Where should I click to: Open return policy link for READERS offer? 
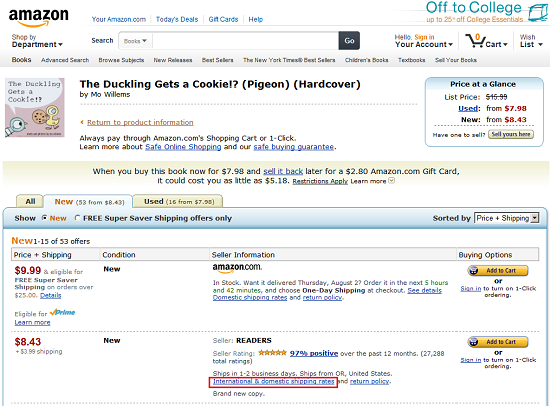pyautogui.click(x=370, y=381)
